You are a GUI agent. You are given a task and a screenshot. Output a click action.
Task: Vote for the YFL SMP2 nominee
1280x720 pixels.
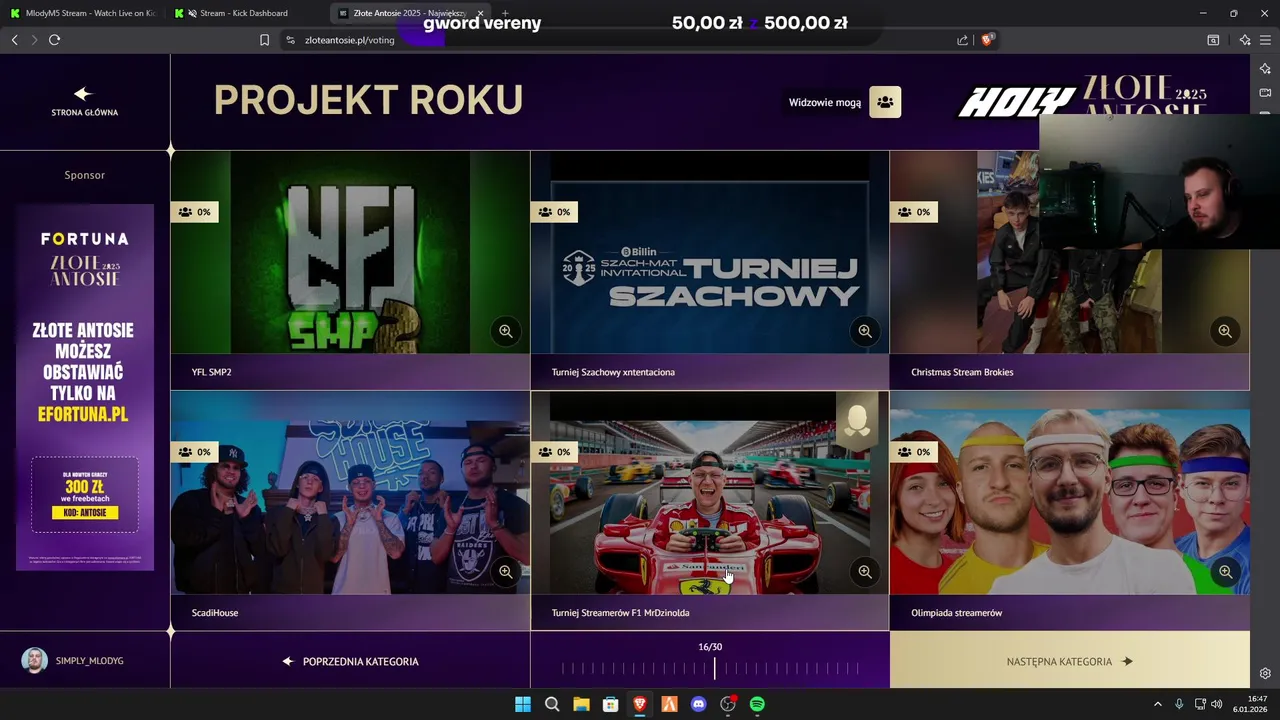pyautogui.click(x=350, y=270)
